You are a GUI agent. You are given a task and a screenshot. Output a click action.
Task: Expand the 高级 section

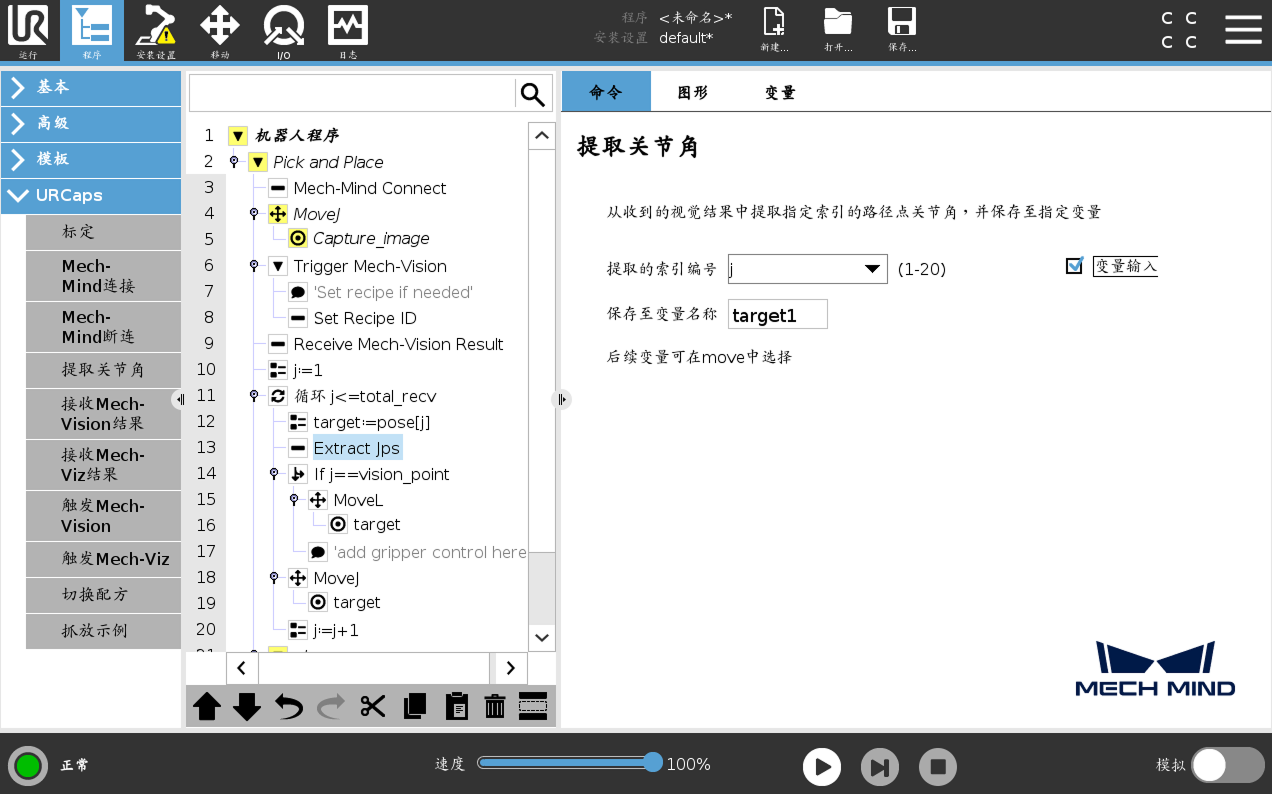click(91, 123)
